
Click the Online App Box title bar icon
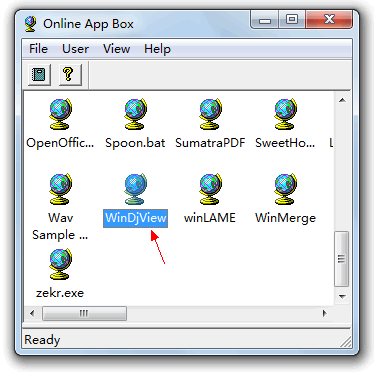point(30,24)
